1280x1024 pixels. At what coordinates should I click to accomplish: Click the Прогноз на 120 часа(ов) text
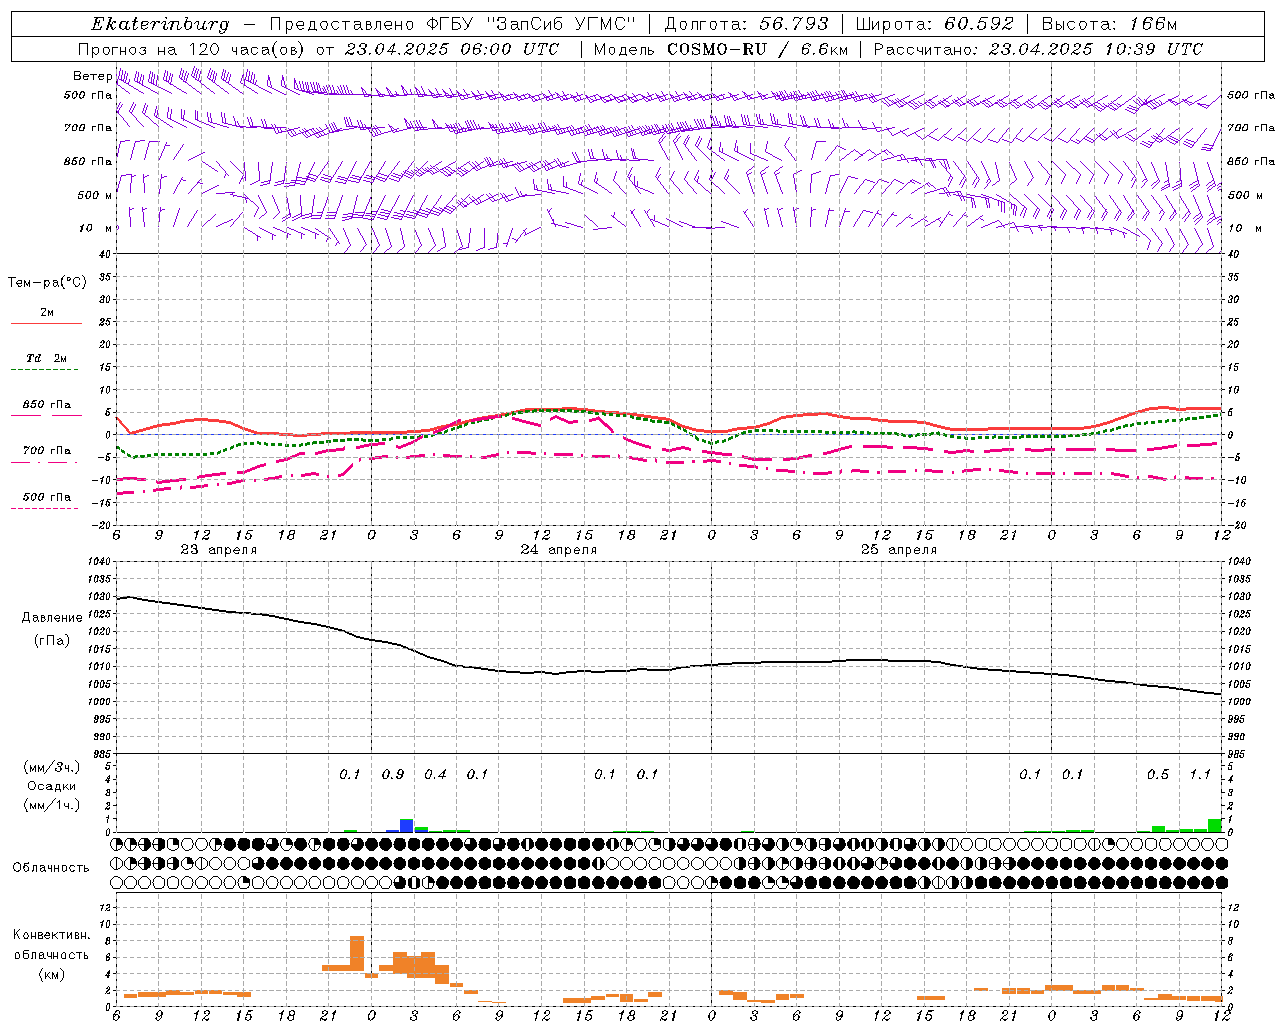(x=192, y=49)
